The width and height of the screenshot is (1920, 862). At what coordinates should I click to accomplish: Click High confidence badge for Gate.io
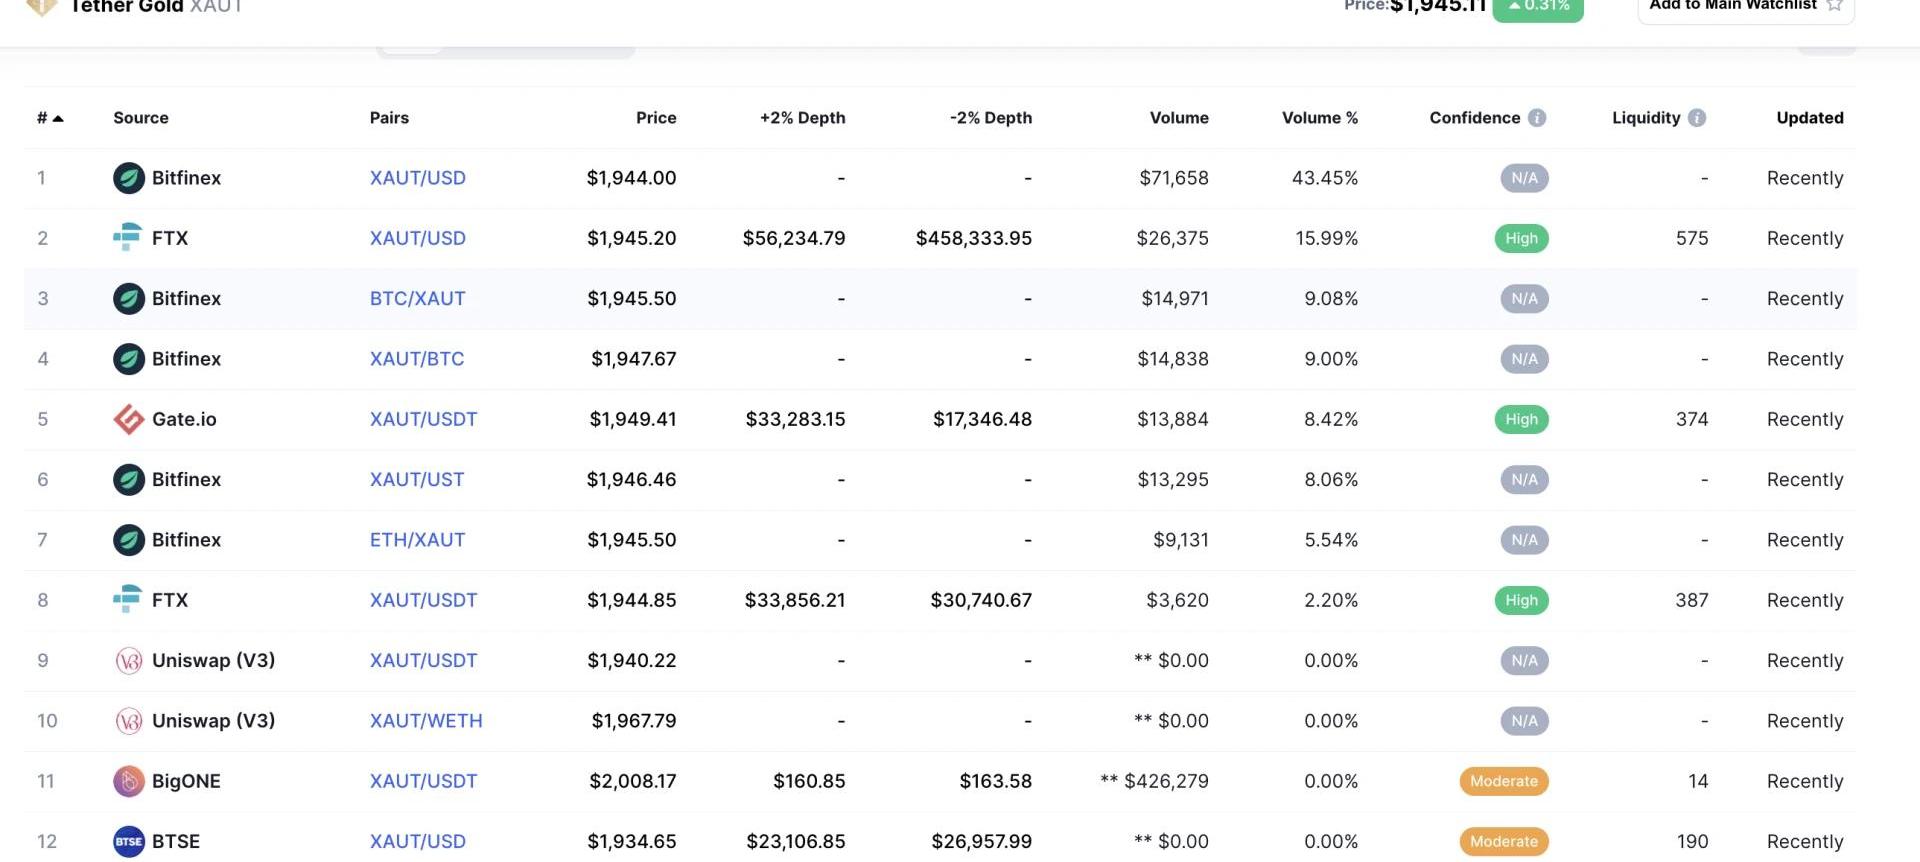1521,419
